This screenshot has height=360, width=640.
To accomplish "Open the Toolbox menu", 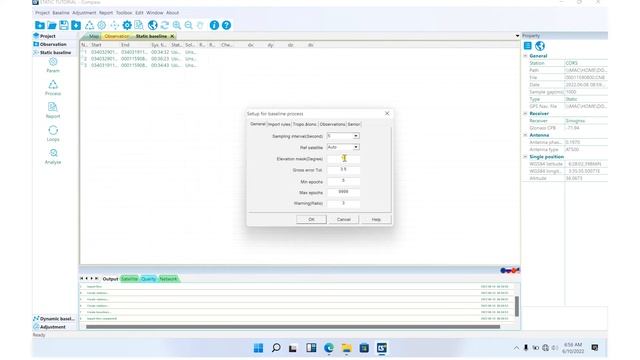I will tap(124, 13).
